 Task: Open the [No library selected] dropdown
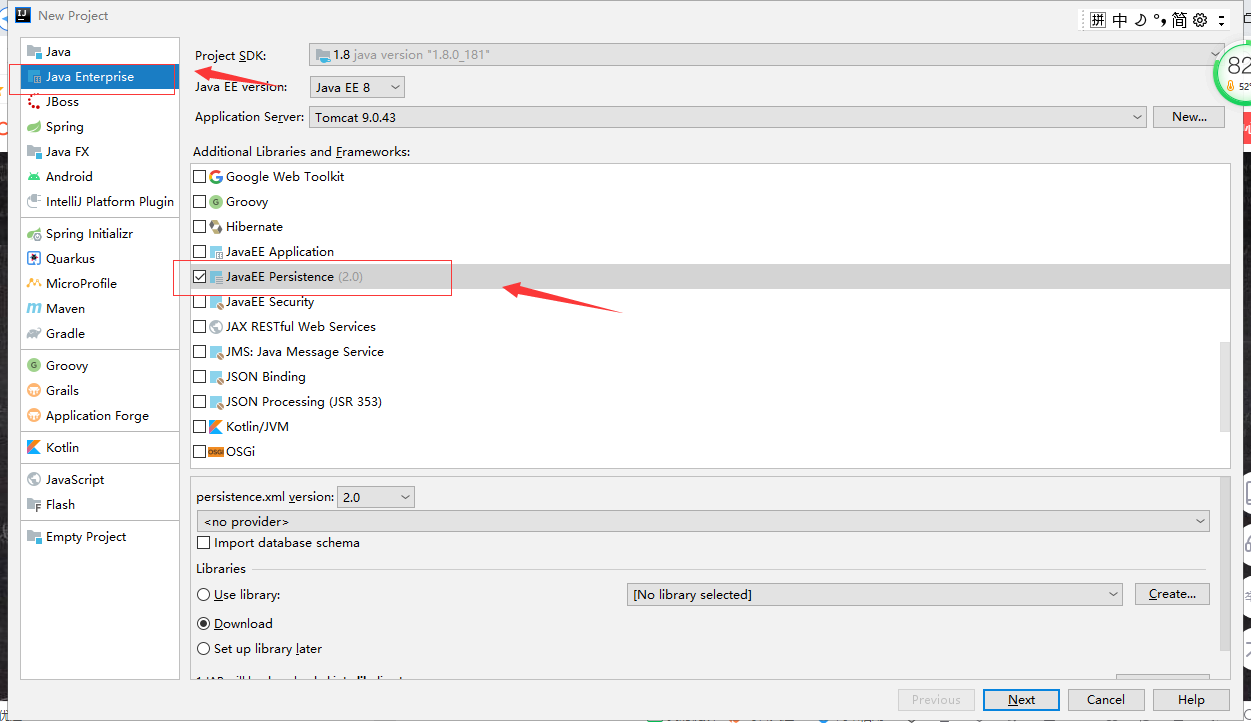875,594
